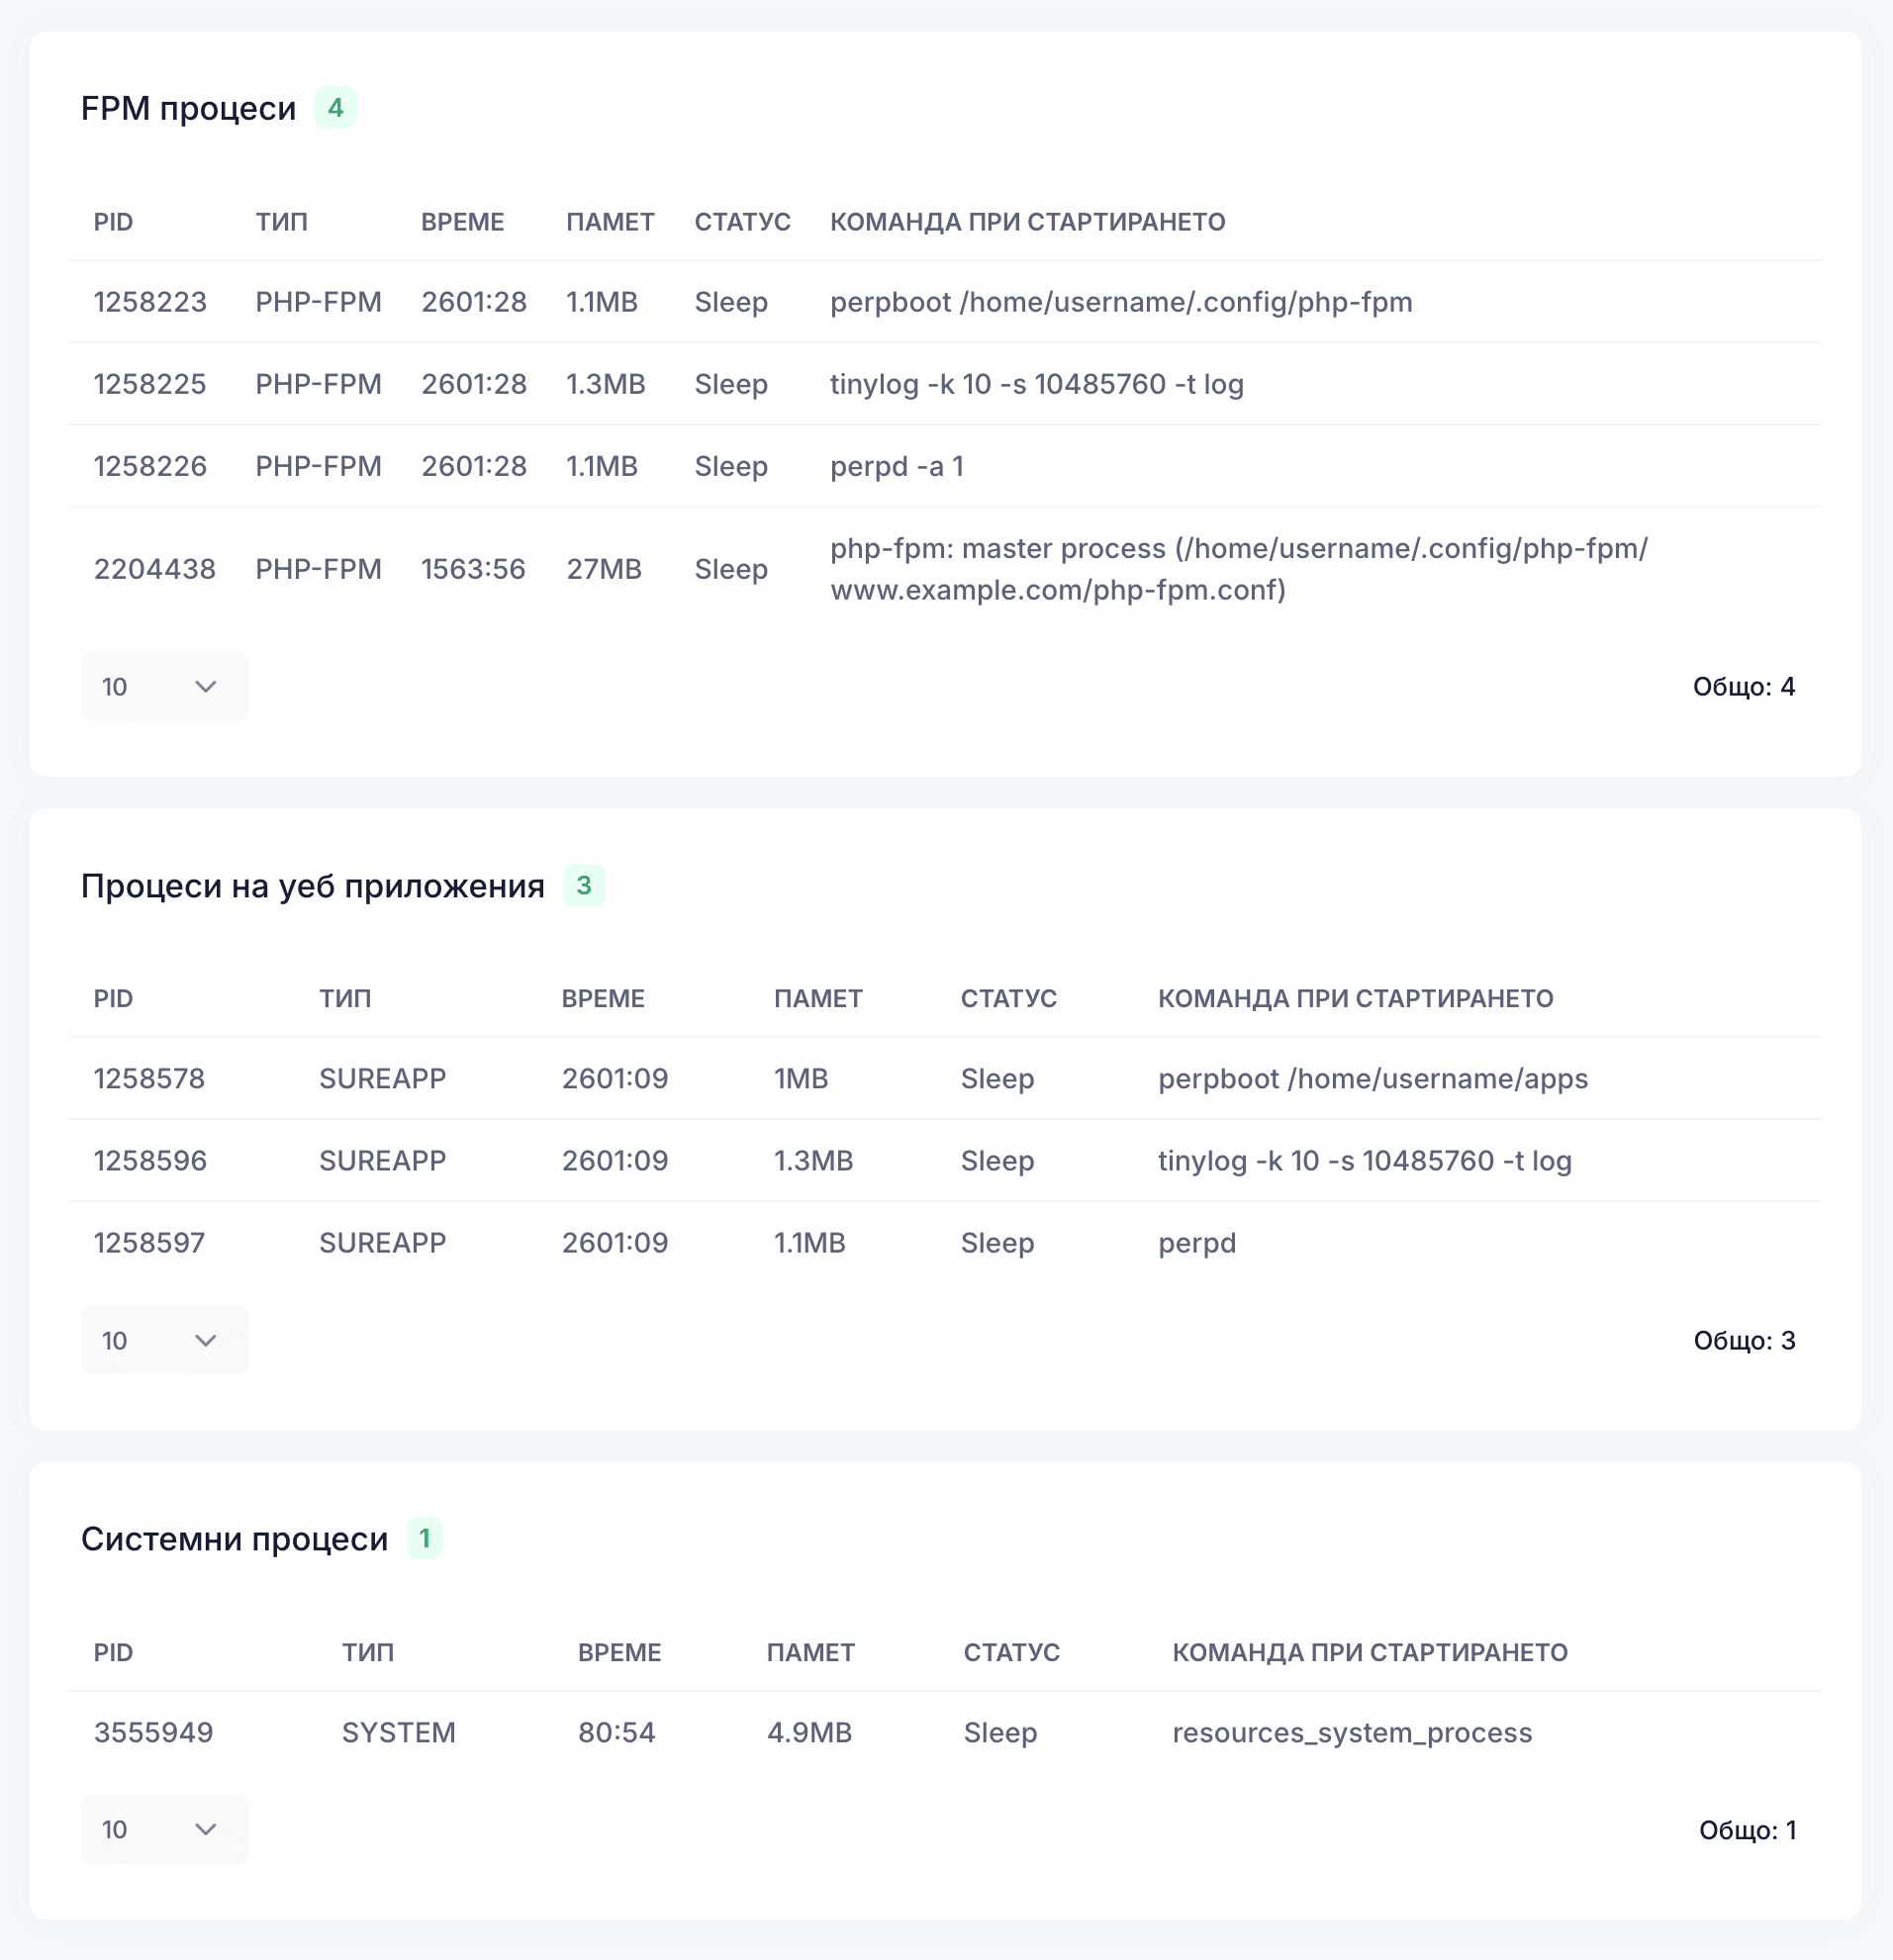This screenshot has height=1960, width=1893.
Task: Click the count badge next to Системни процеси
Action: coord(424,1538)
